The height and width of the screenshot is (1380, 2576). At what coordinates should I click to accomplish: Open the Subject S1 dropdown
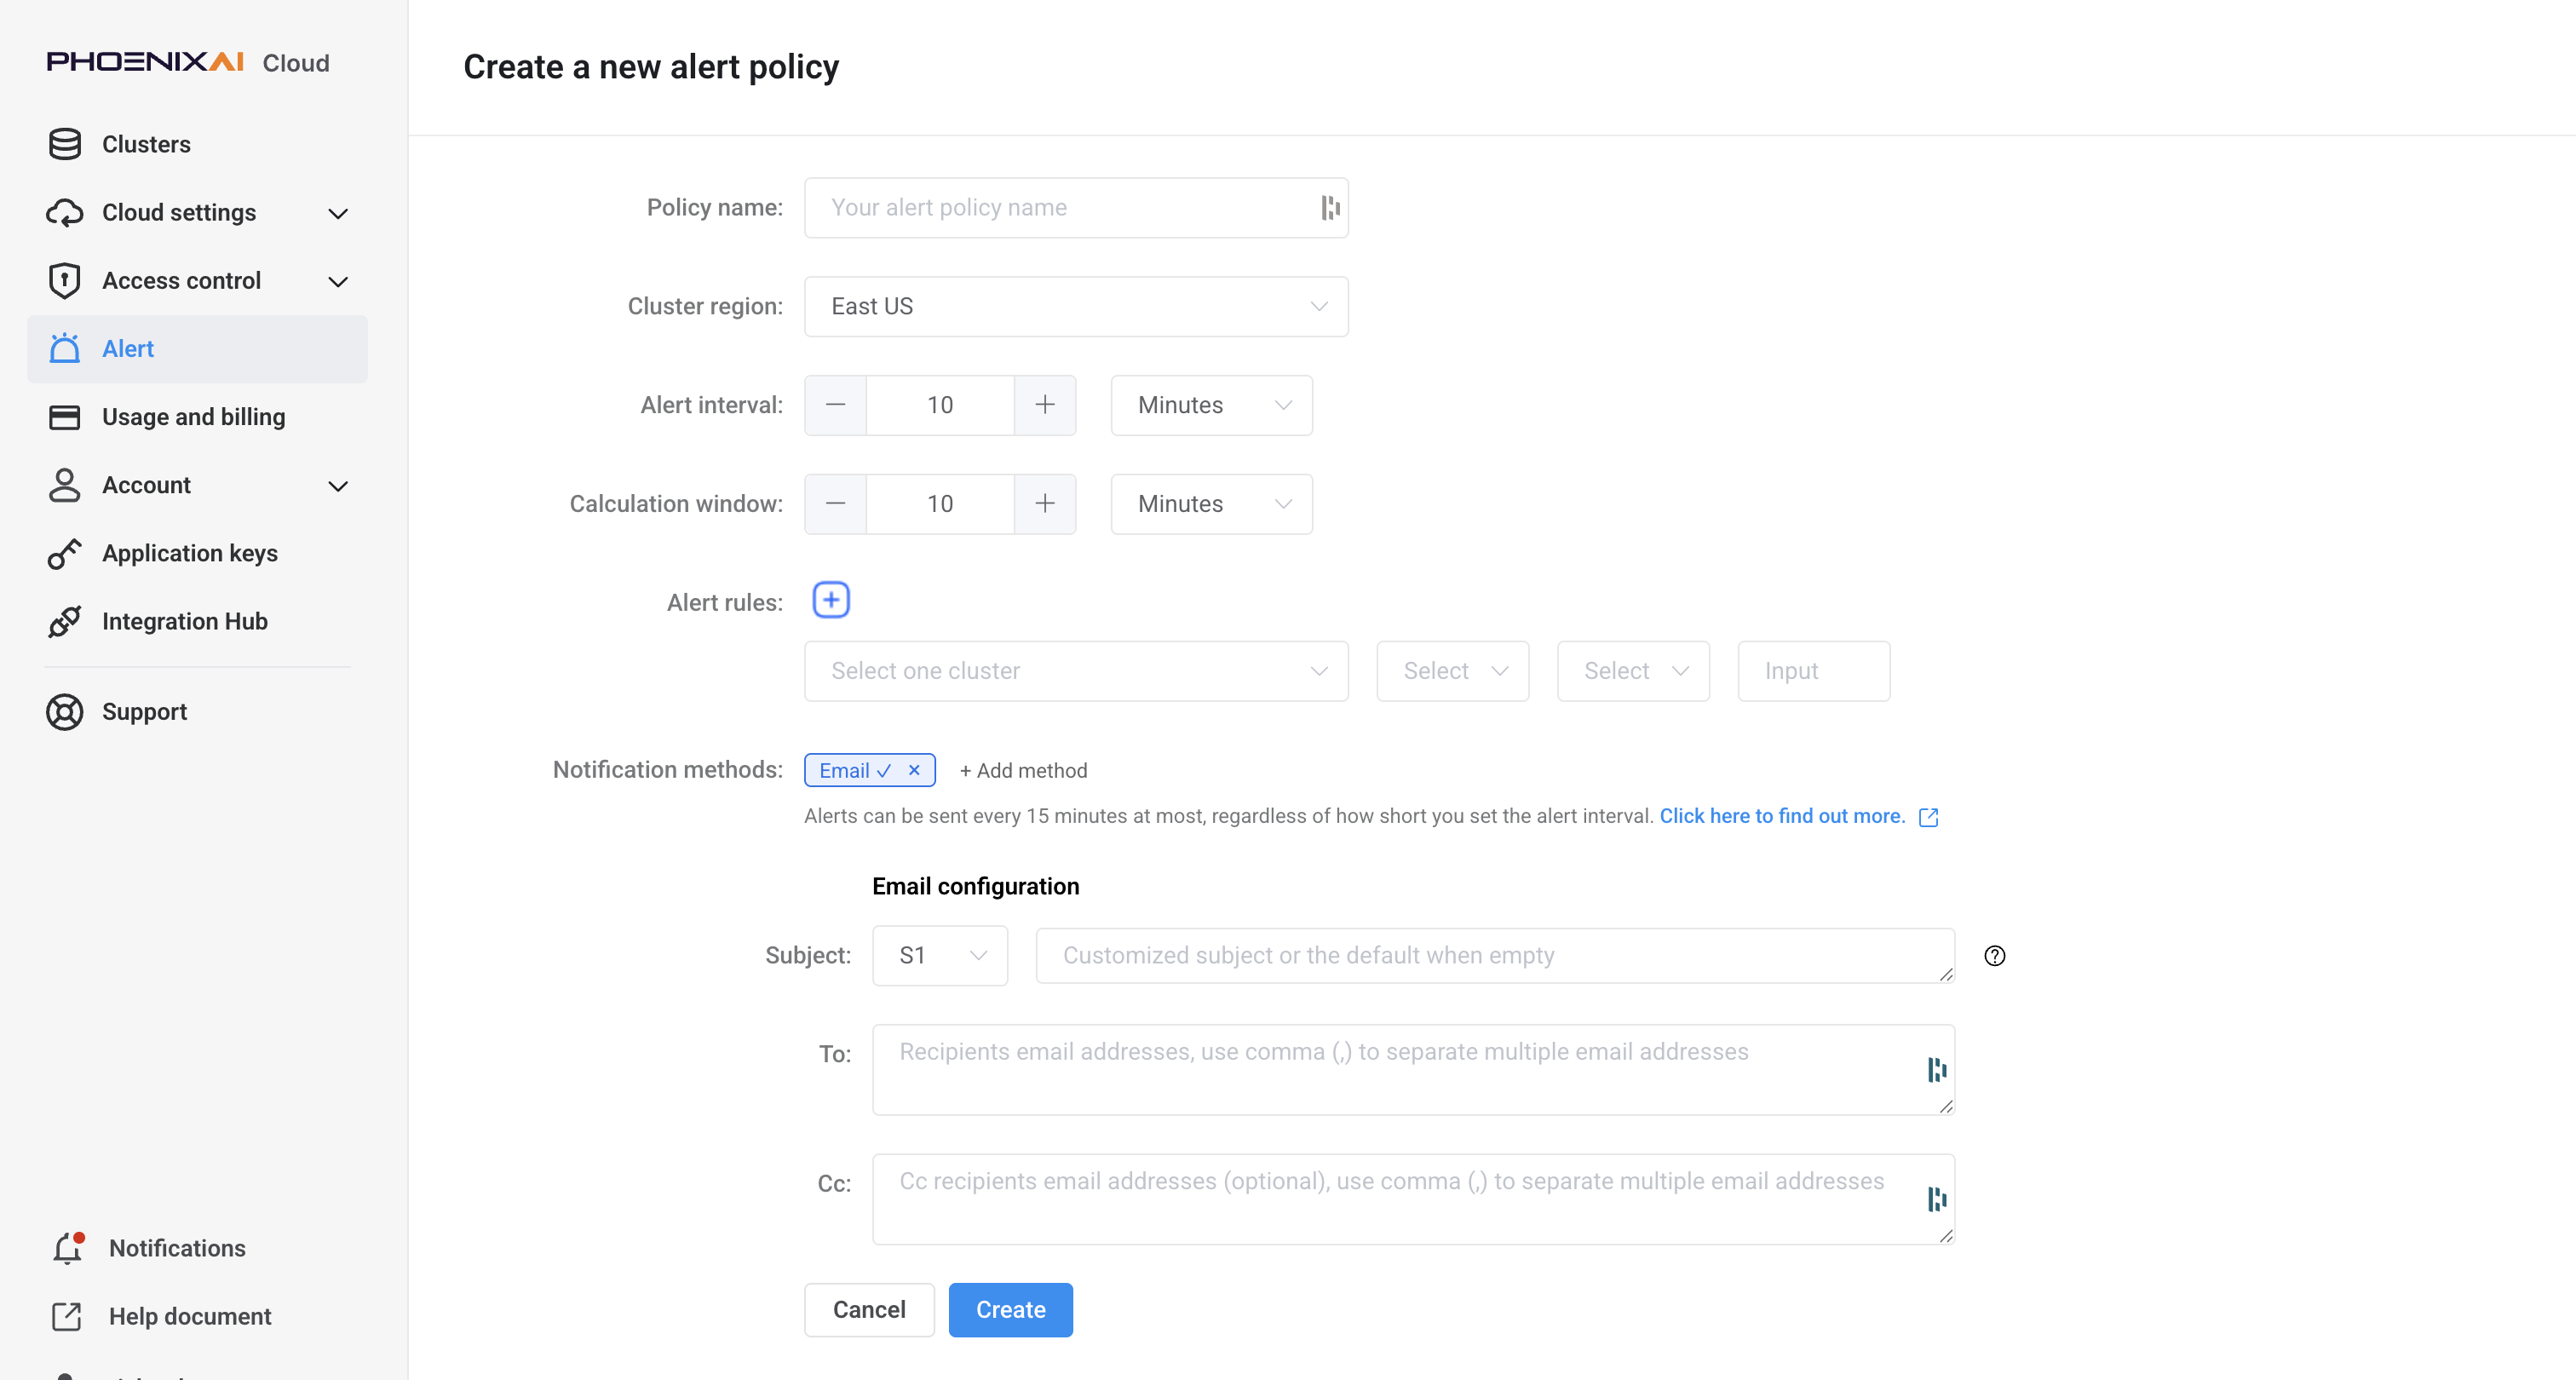pos(940,955)
